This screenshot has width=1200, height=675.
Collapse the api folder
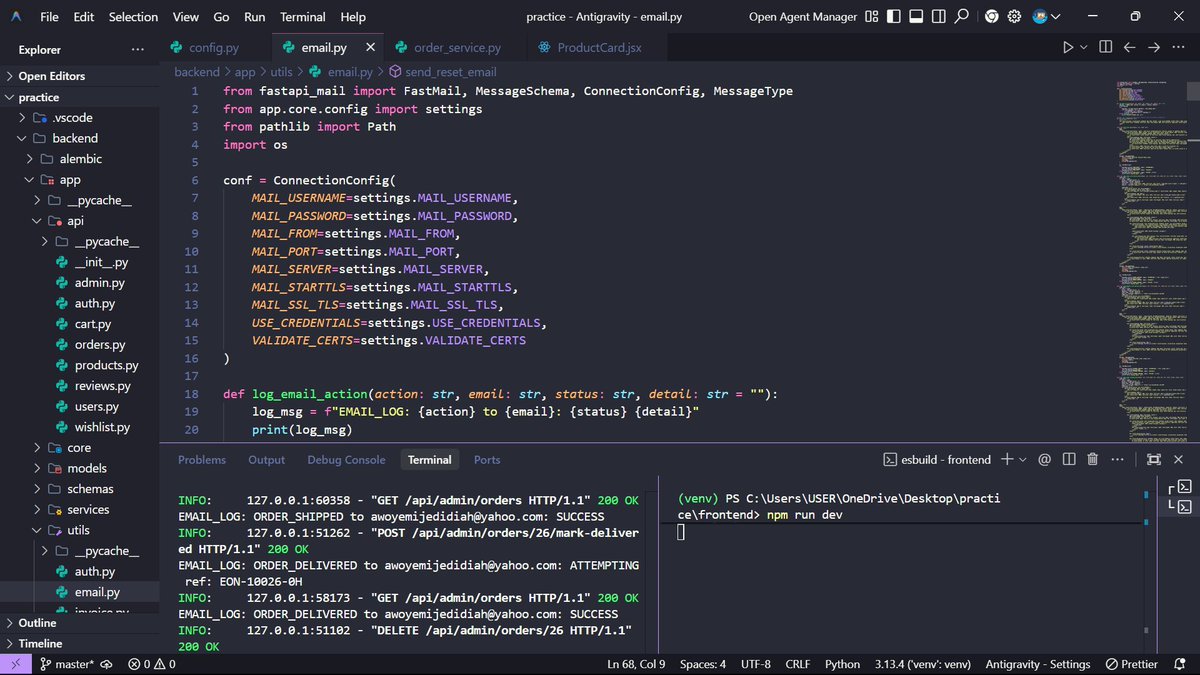(80, 221)
